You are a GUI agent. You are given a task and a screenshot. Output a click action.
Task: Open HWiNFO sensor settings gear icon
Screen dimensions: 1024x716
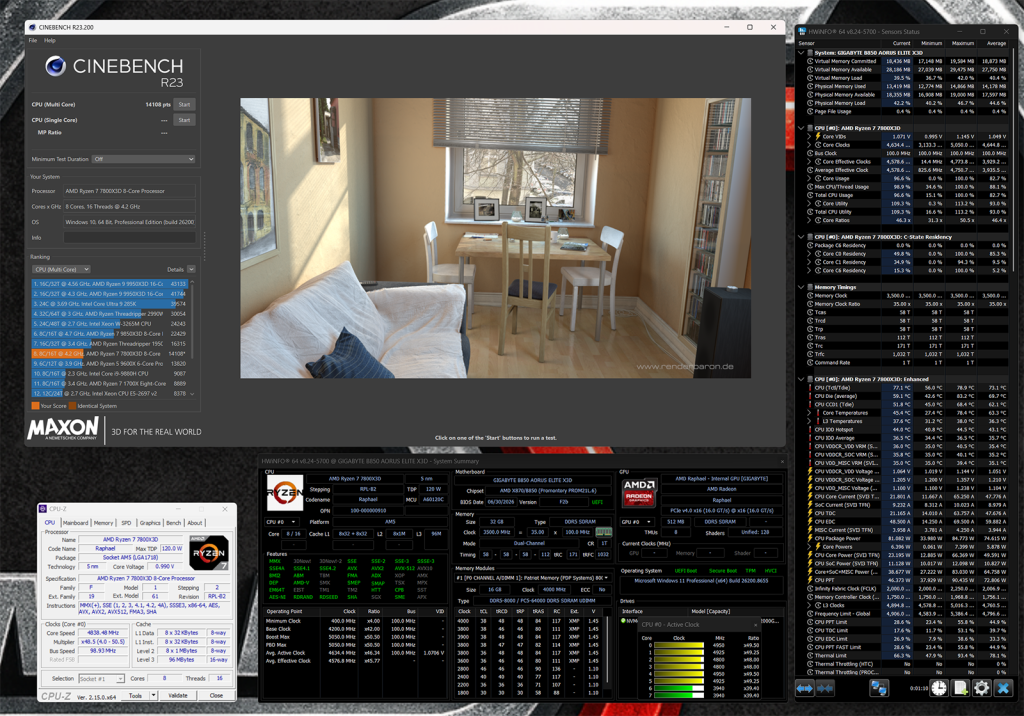click(982, 688)
